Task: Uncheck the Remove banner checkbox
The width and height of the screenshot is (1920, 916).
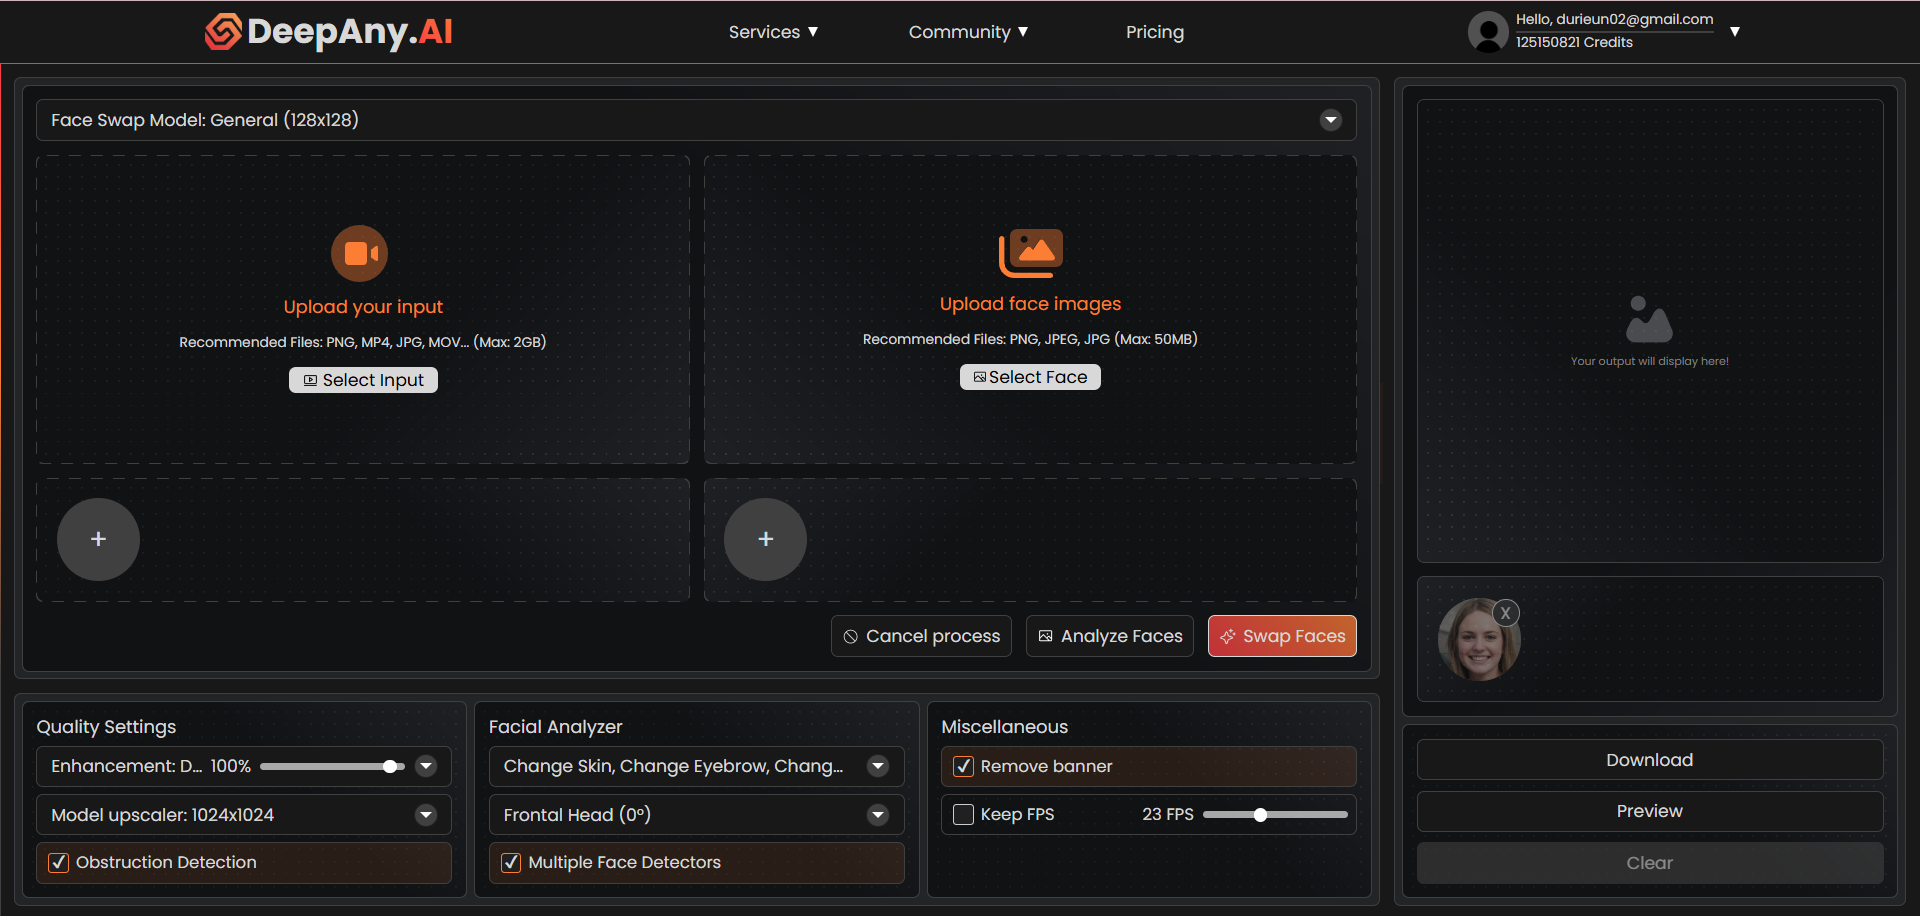Action: pyautogui.click(x=964, y=767)
